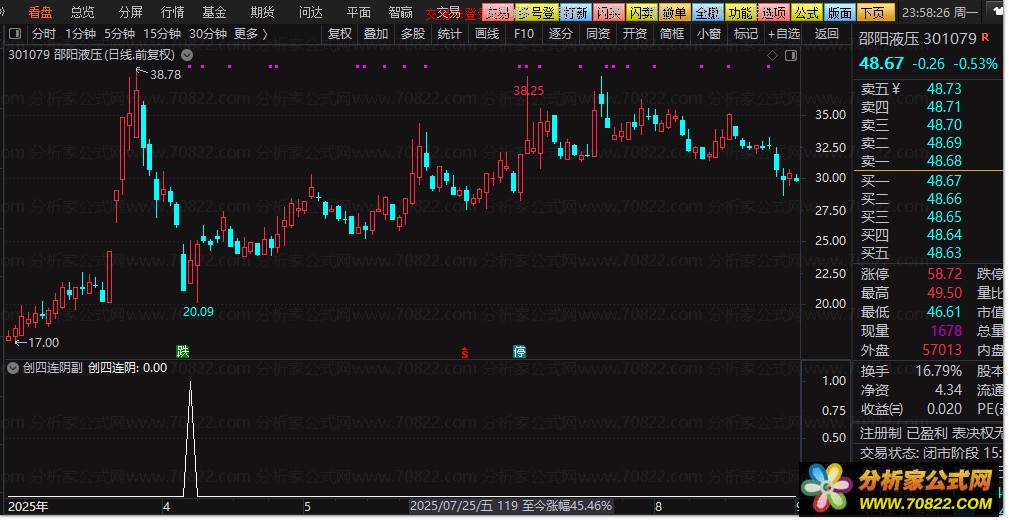Click the stock name 邵阳液压 301079 header
This screenshot has width=1009, height=520.
(x=918, y=39)
